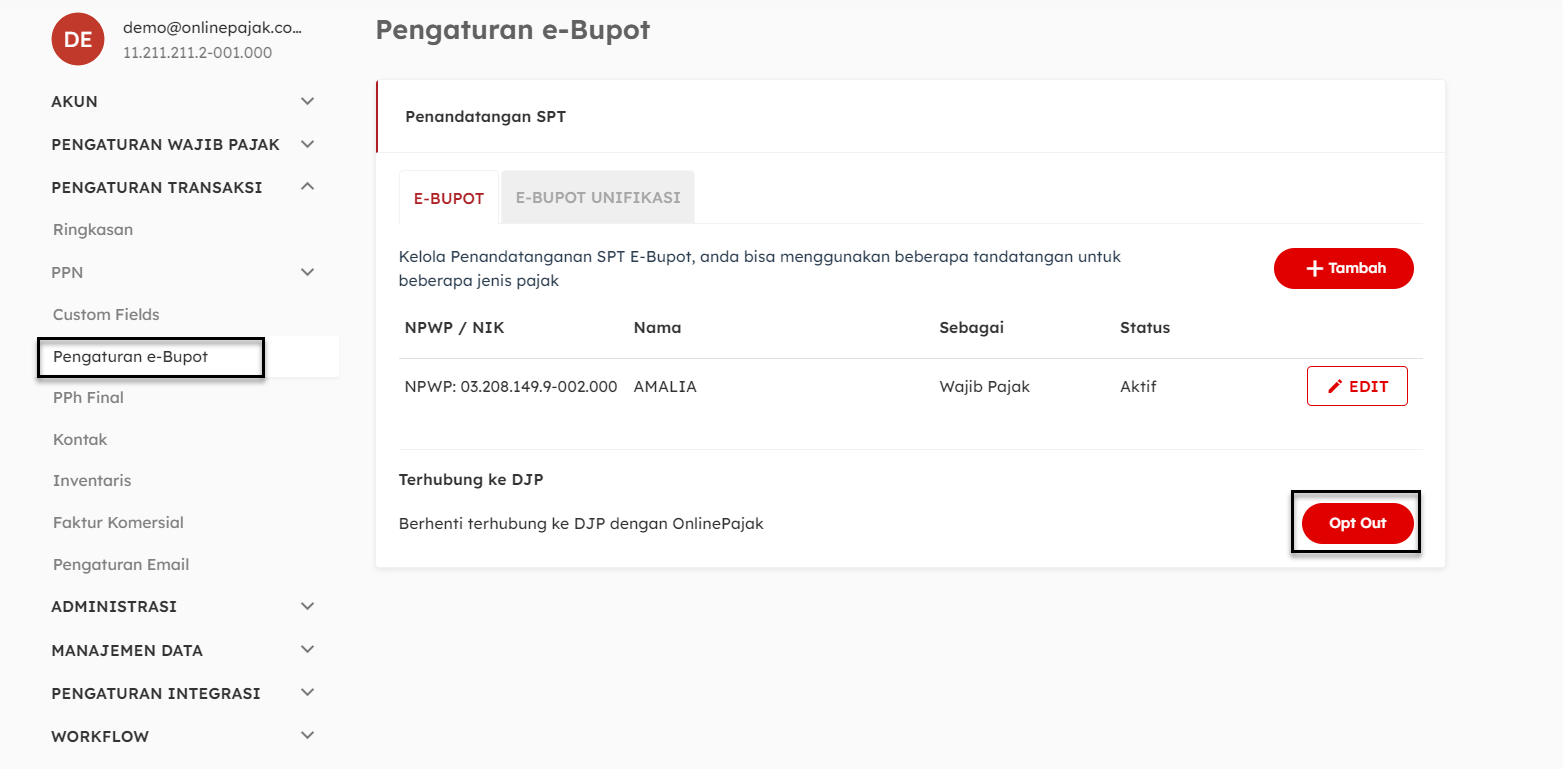1563x769 pixels.
Task: Expand the PPN submenu chevron
Action: click(x=308, y=272)
